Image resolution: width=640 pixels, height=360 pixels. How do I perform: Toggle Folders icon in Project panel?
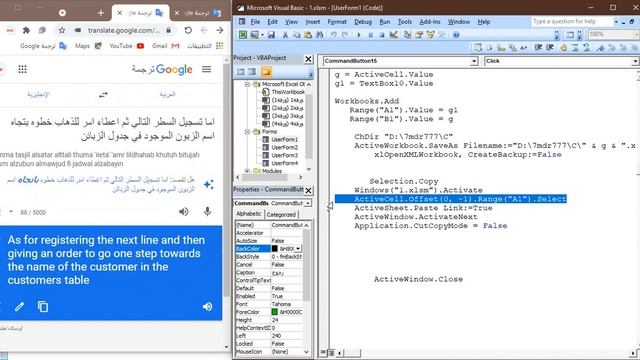(266, 72)
